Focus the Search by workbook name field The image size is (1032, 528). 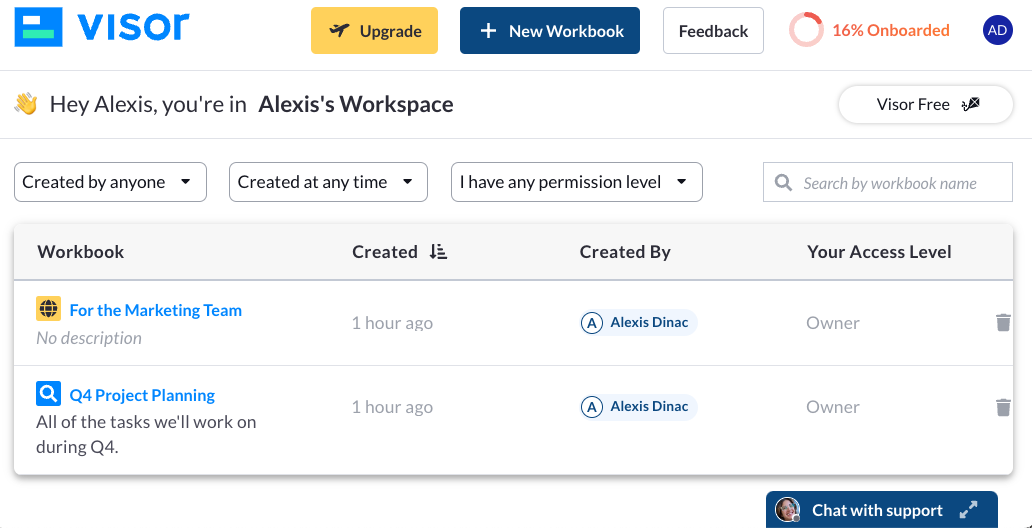(x=888, y=182)
